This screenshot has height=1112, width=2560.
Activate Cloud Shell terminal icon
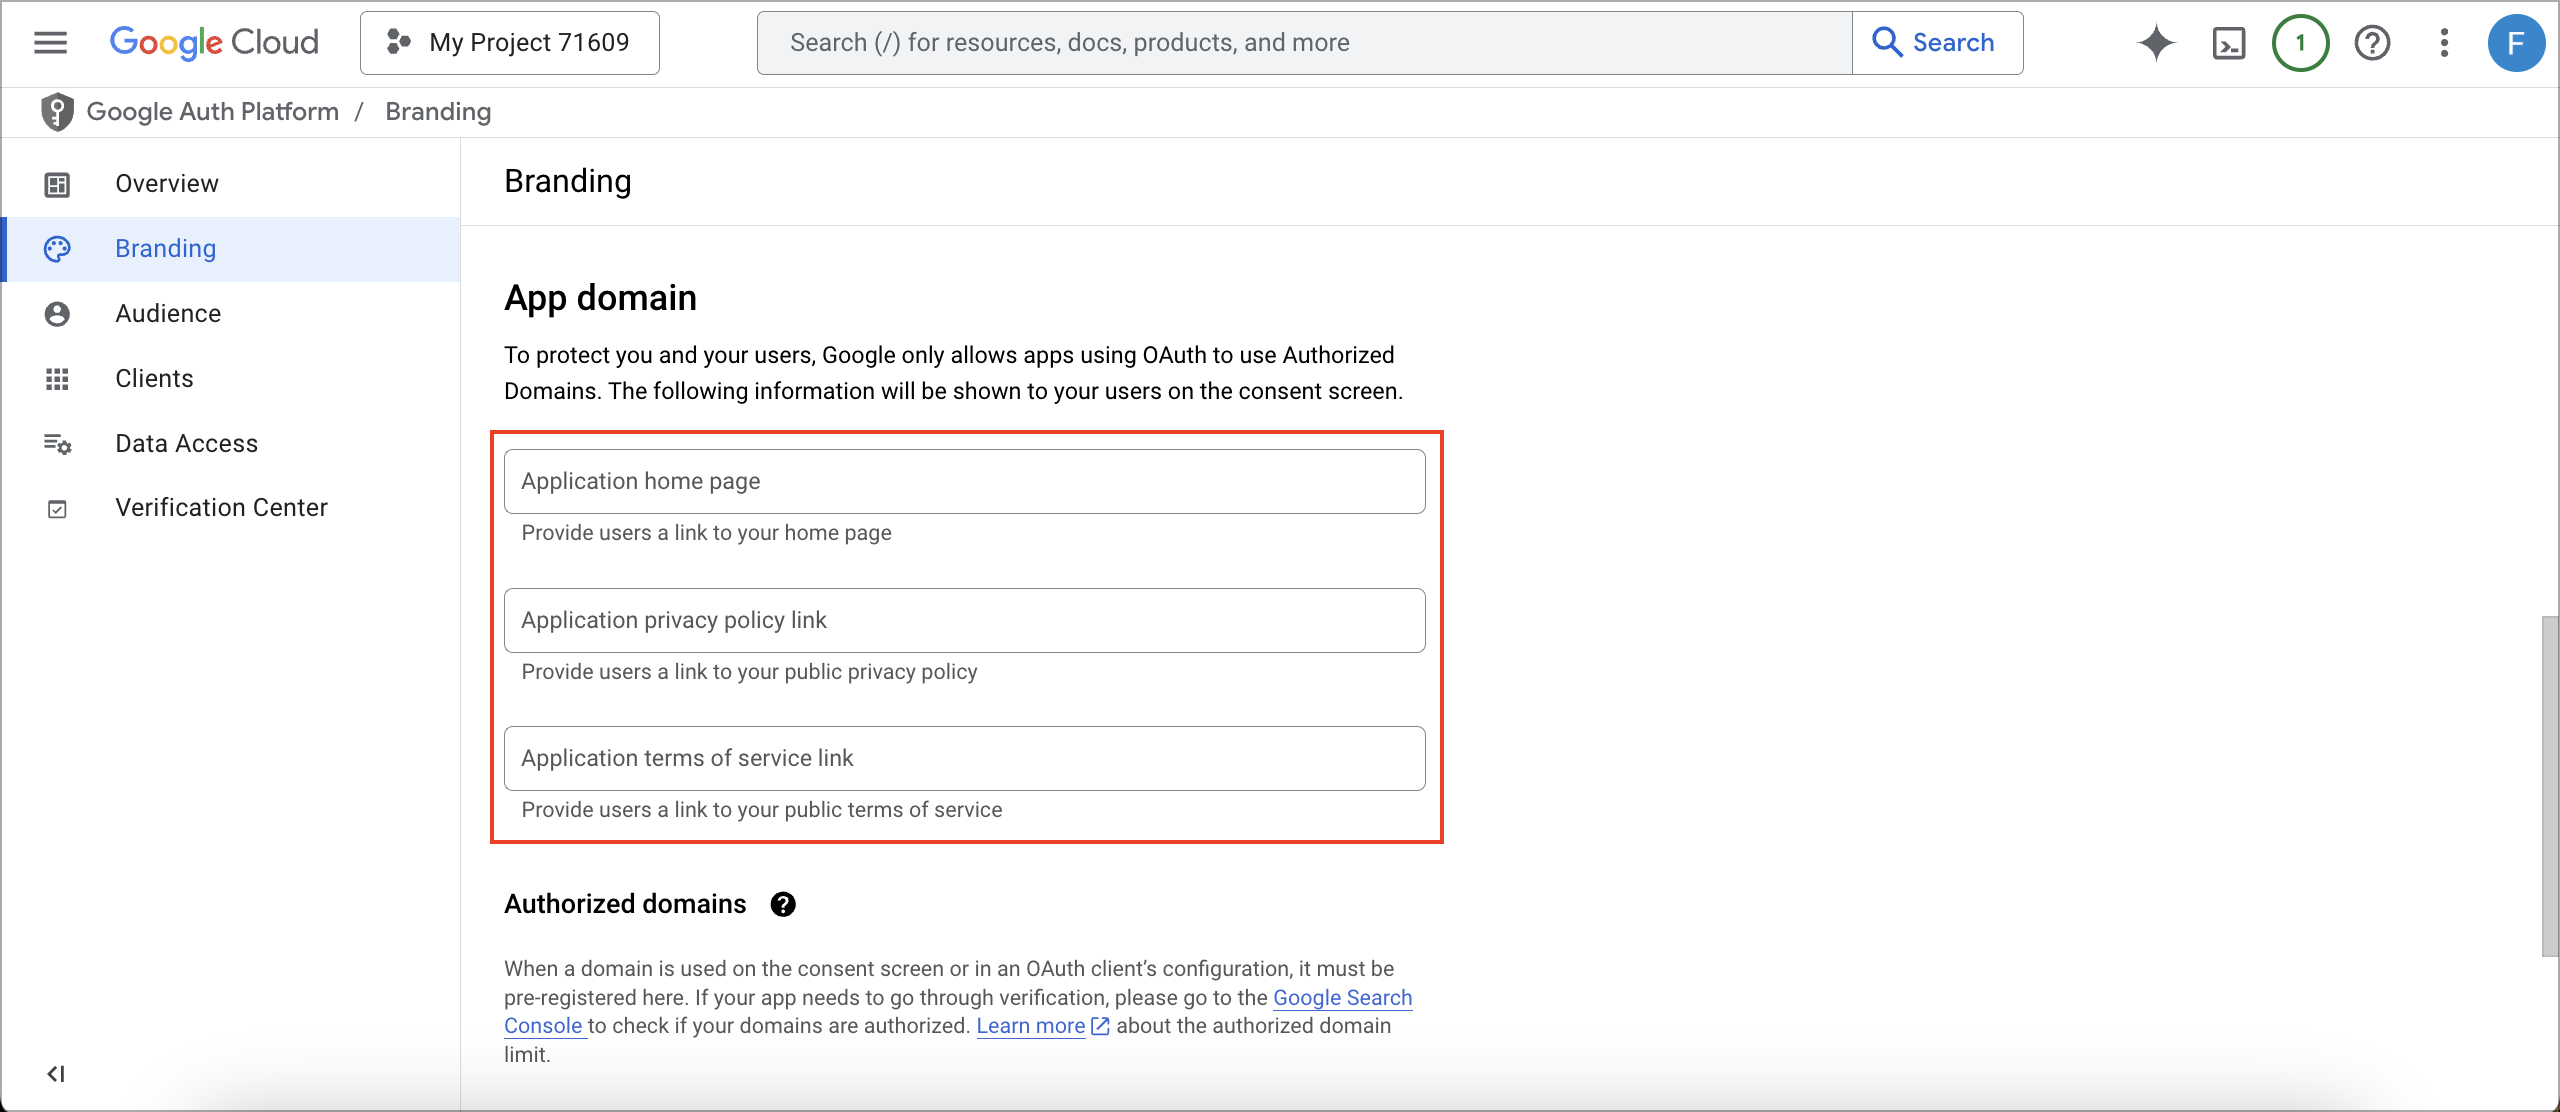(x=2229, y=43)
